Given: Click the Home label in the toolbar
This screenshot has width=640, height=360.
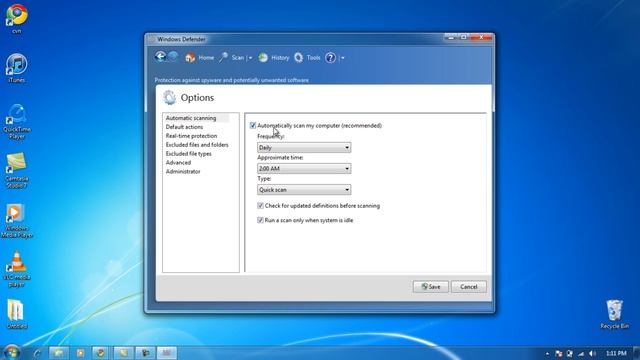Looking at the screenshot, I should click(206, 58).
